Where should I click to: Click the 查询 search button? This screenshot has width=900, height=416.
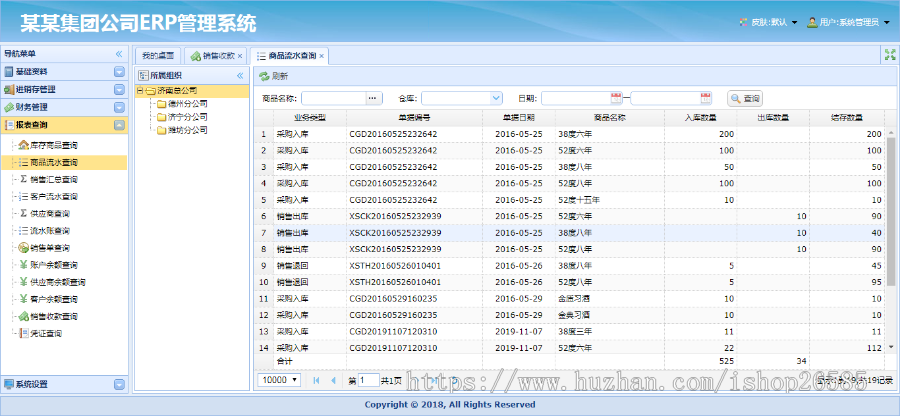pos(745,98)
